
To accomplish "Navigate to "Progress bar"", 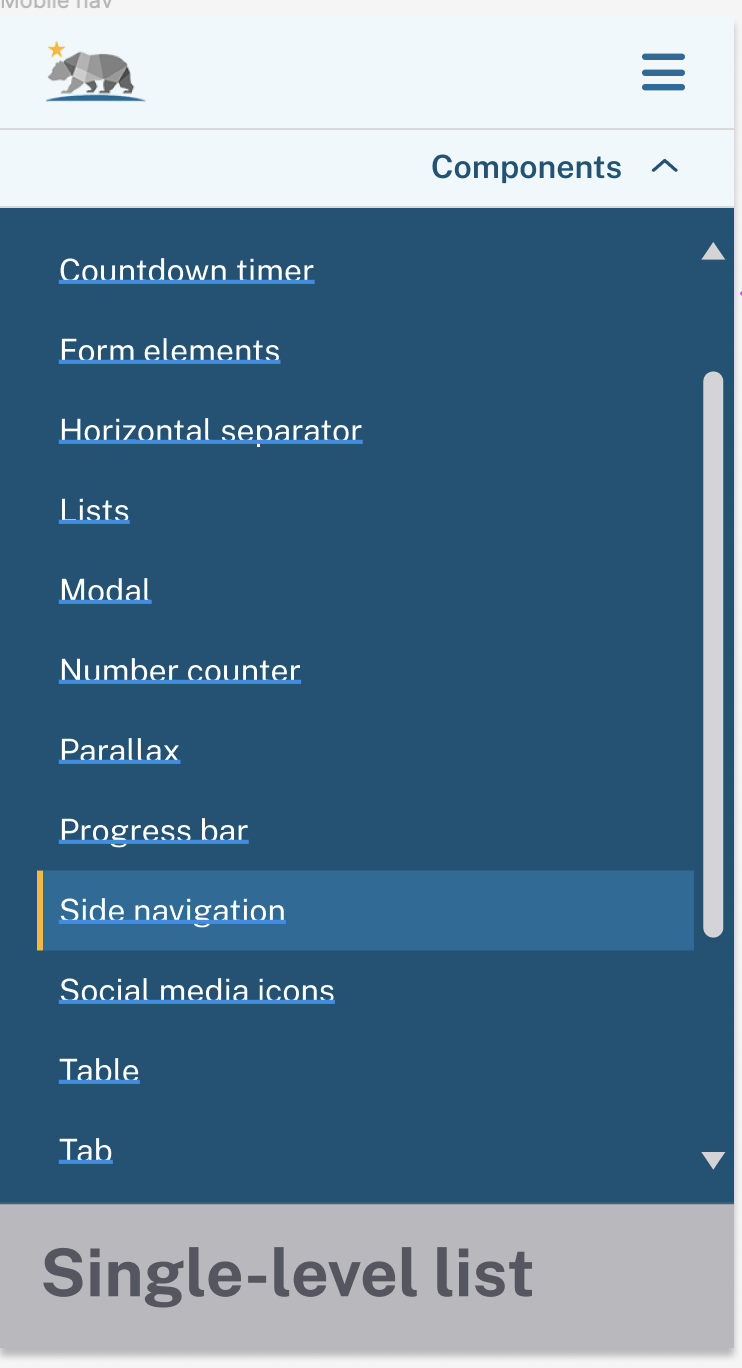I will point(153,830).
